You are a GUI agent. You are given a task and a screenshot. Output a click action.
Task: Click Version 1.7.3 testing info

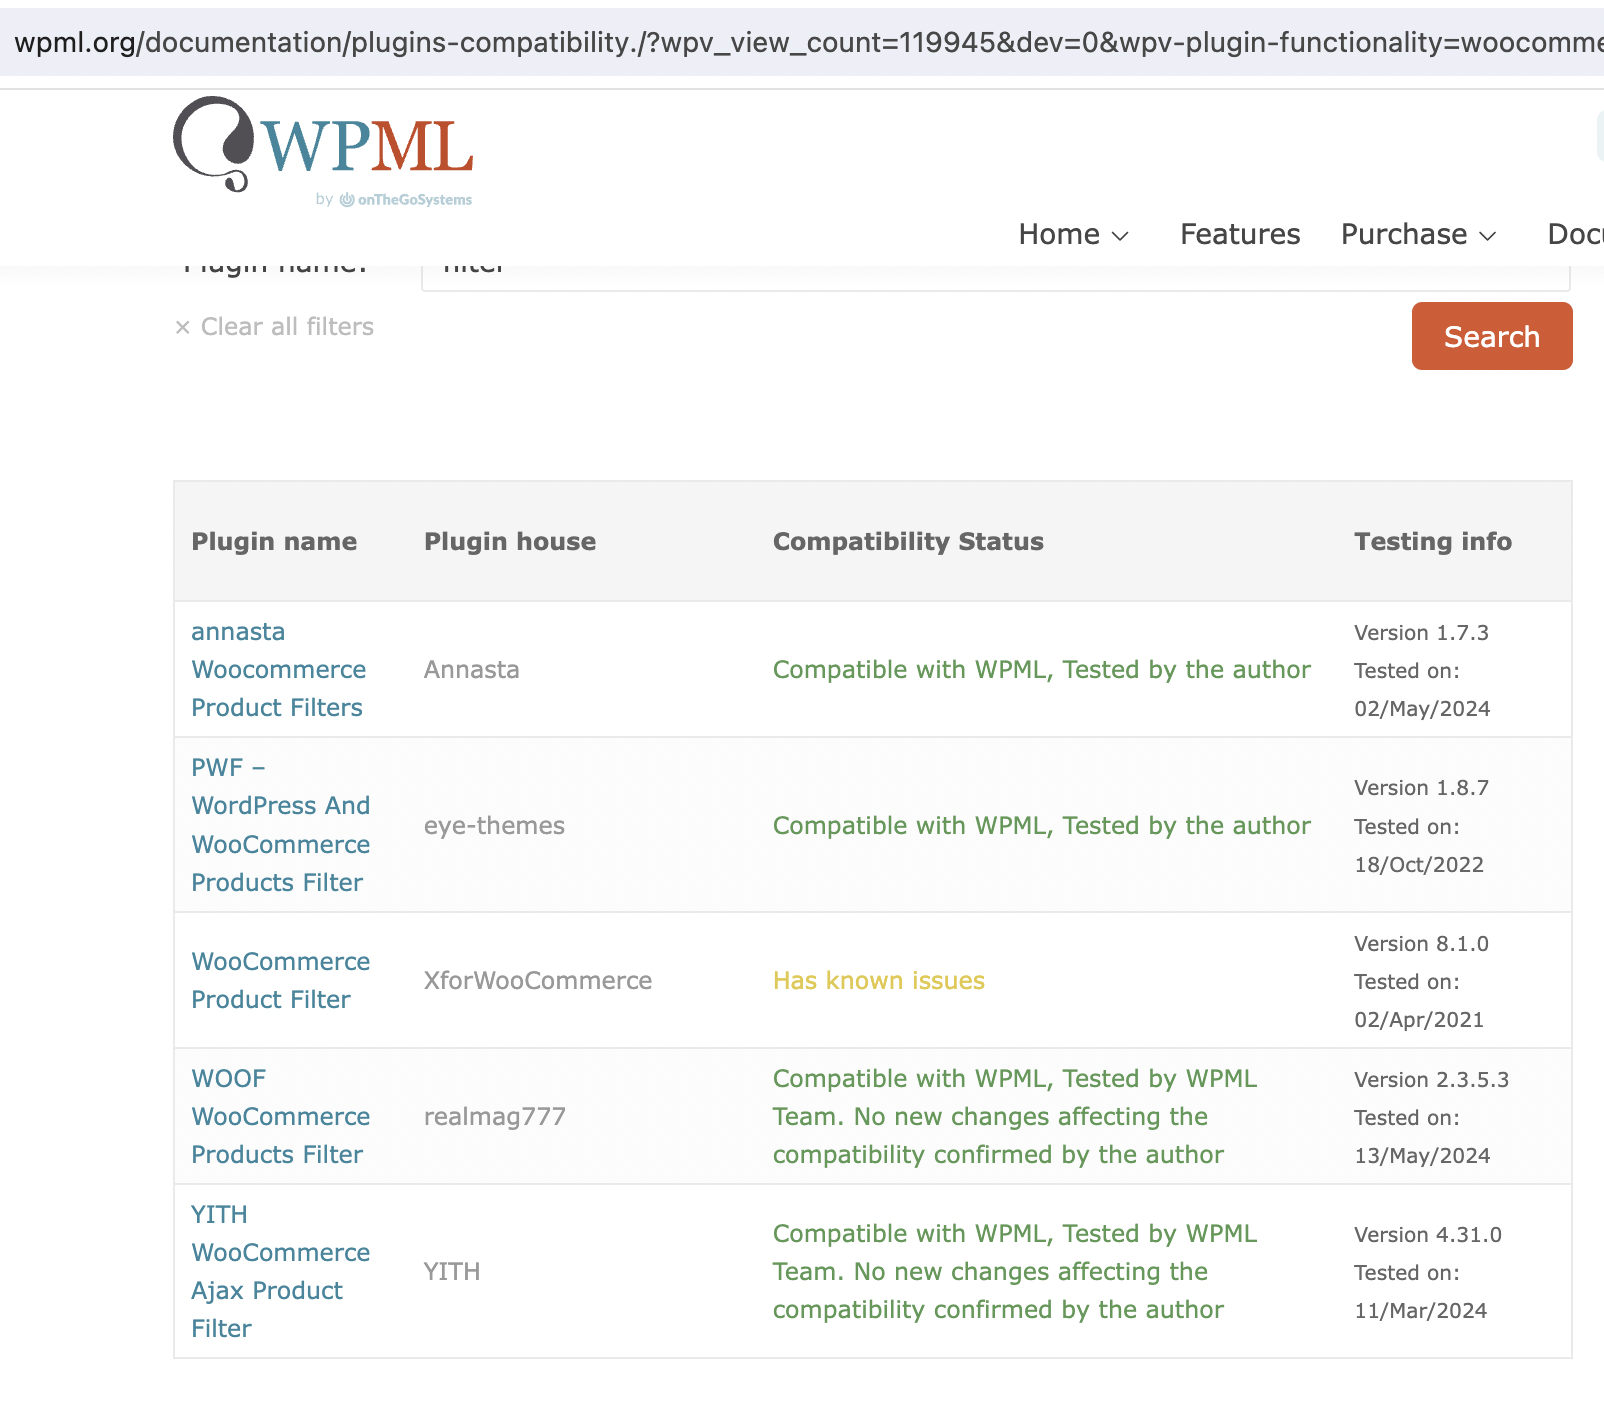[x=1421, y=633]
